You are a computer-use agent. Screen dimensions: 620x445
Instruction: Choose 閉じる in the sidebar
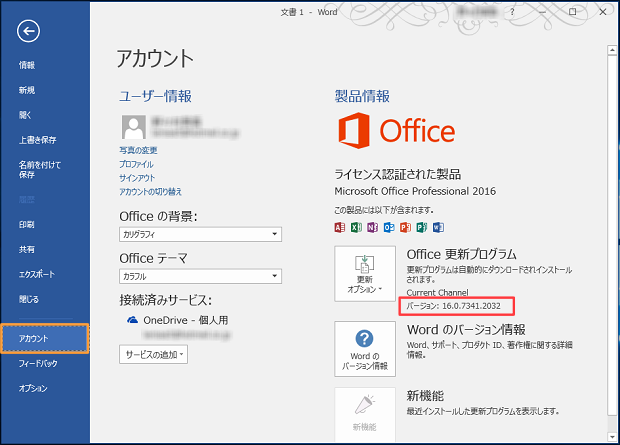pyautogui.click(x=29, y=299)
